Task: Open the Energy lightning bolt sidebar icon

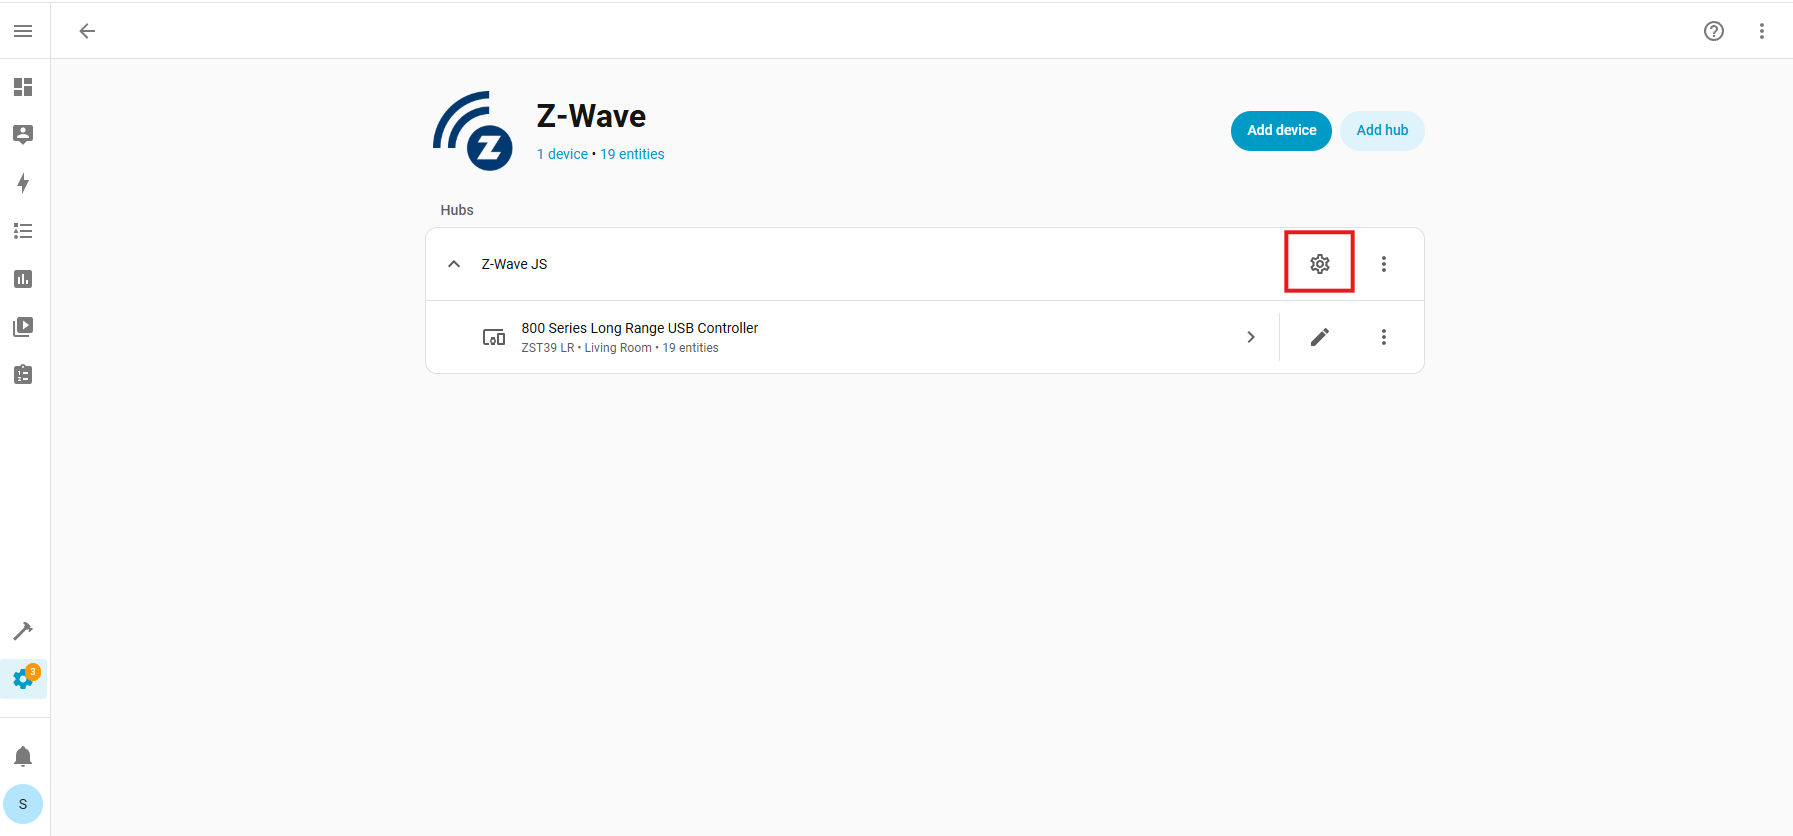Action: [x=23, y=183]
